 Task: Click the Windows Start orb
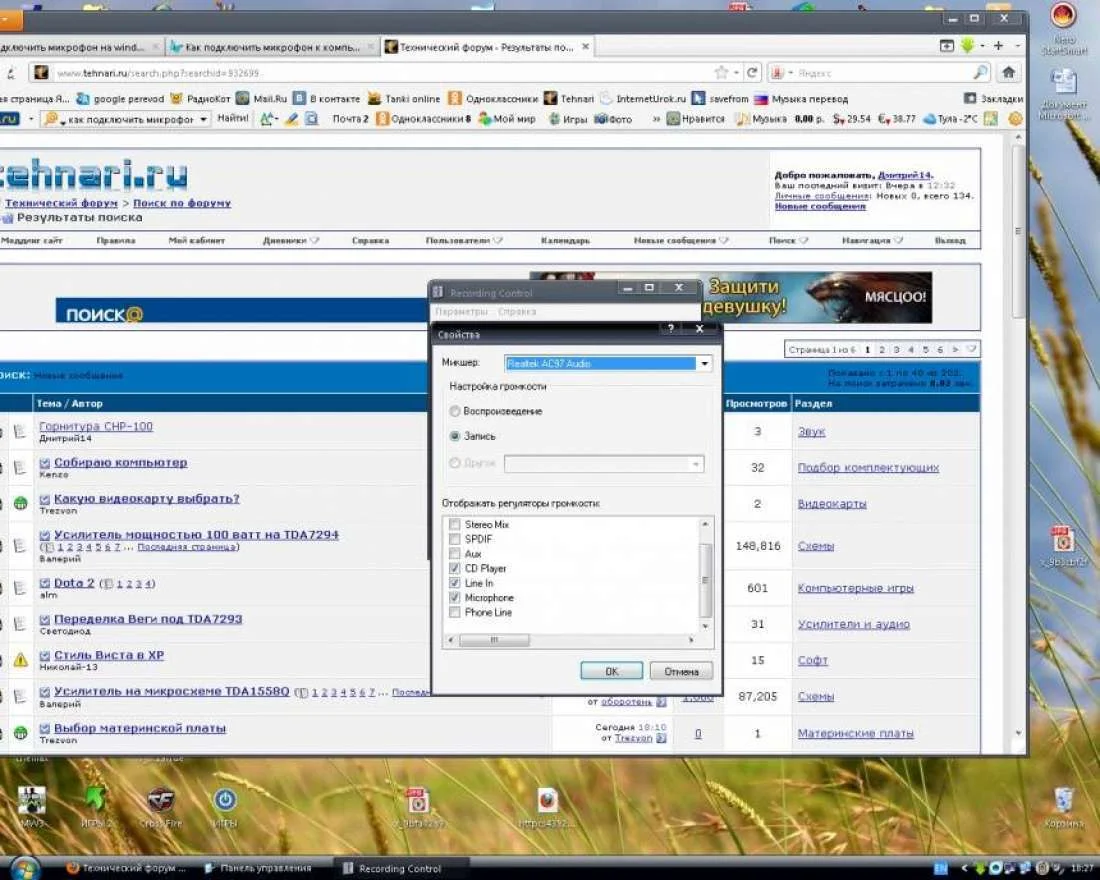tap(23, 867)
